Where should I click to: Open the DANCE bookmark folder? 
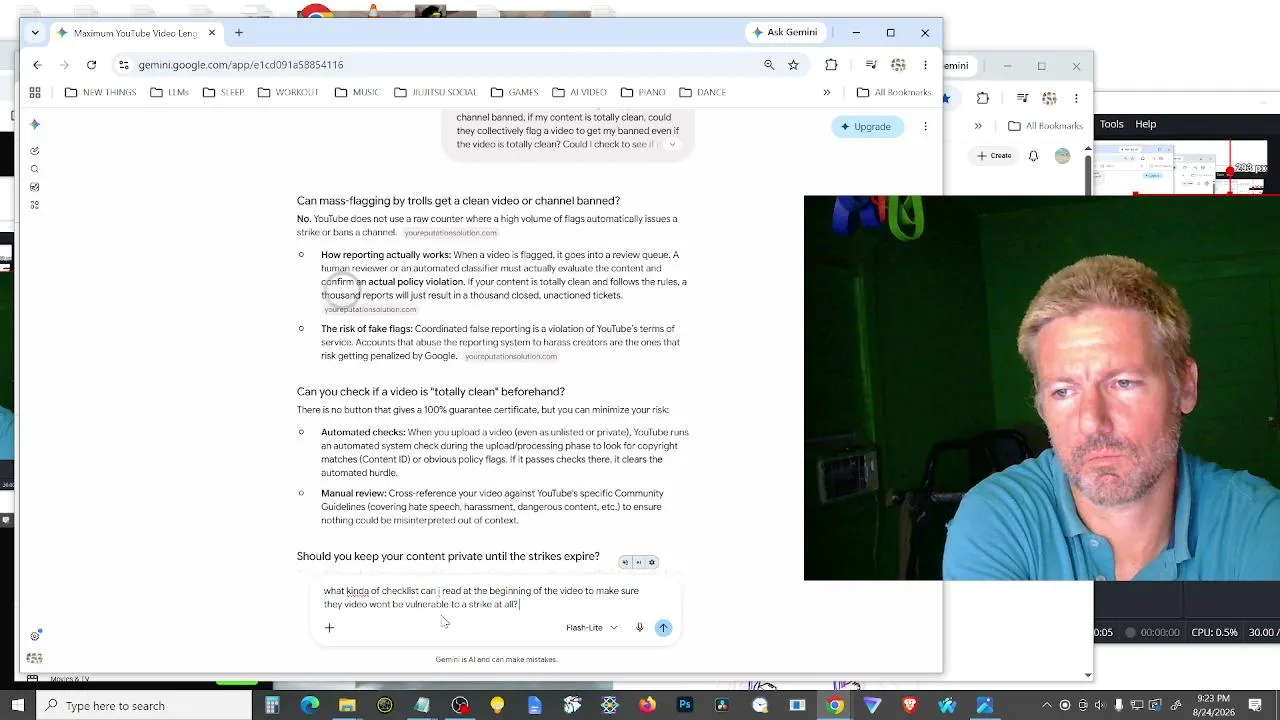point(703,92)
